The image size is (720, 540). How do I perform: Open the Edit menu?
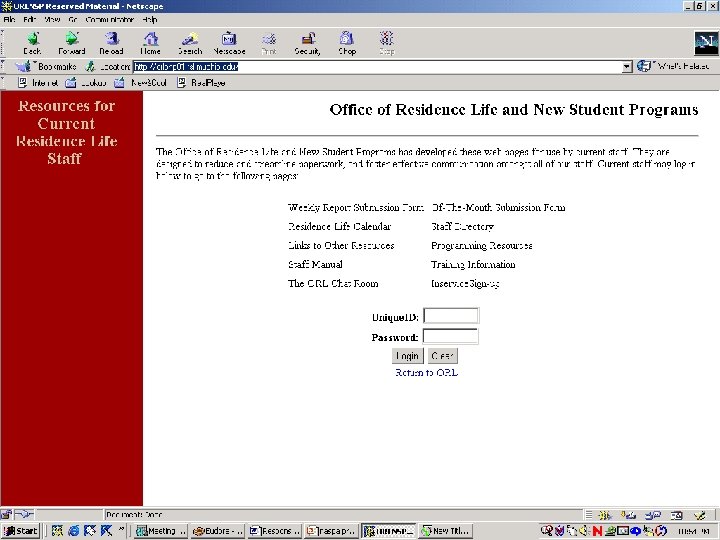pos(30,20)
